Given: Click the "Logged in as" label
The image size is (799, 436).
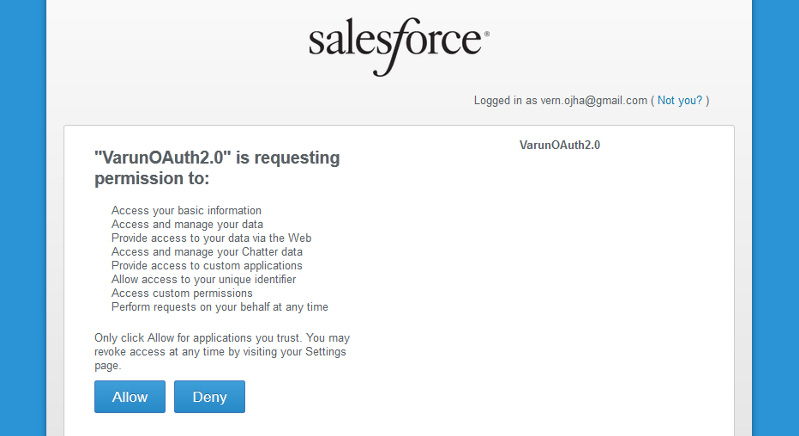Looking at the screenshot, I should click(x=506, y=100).
